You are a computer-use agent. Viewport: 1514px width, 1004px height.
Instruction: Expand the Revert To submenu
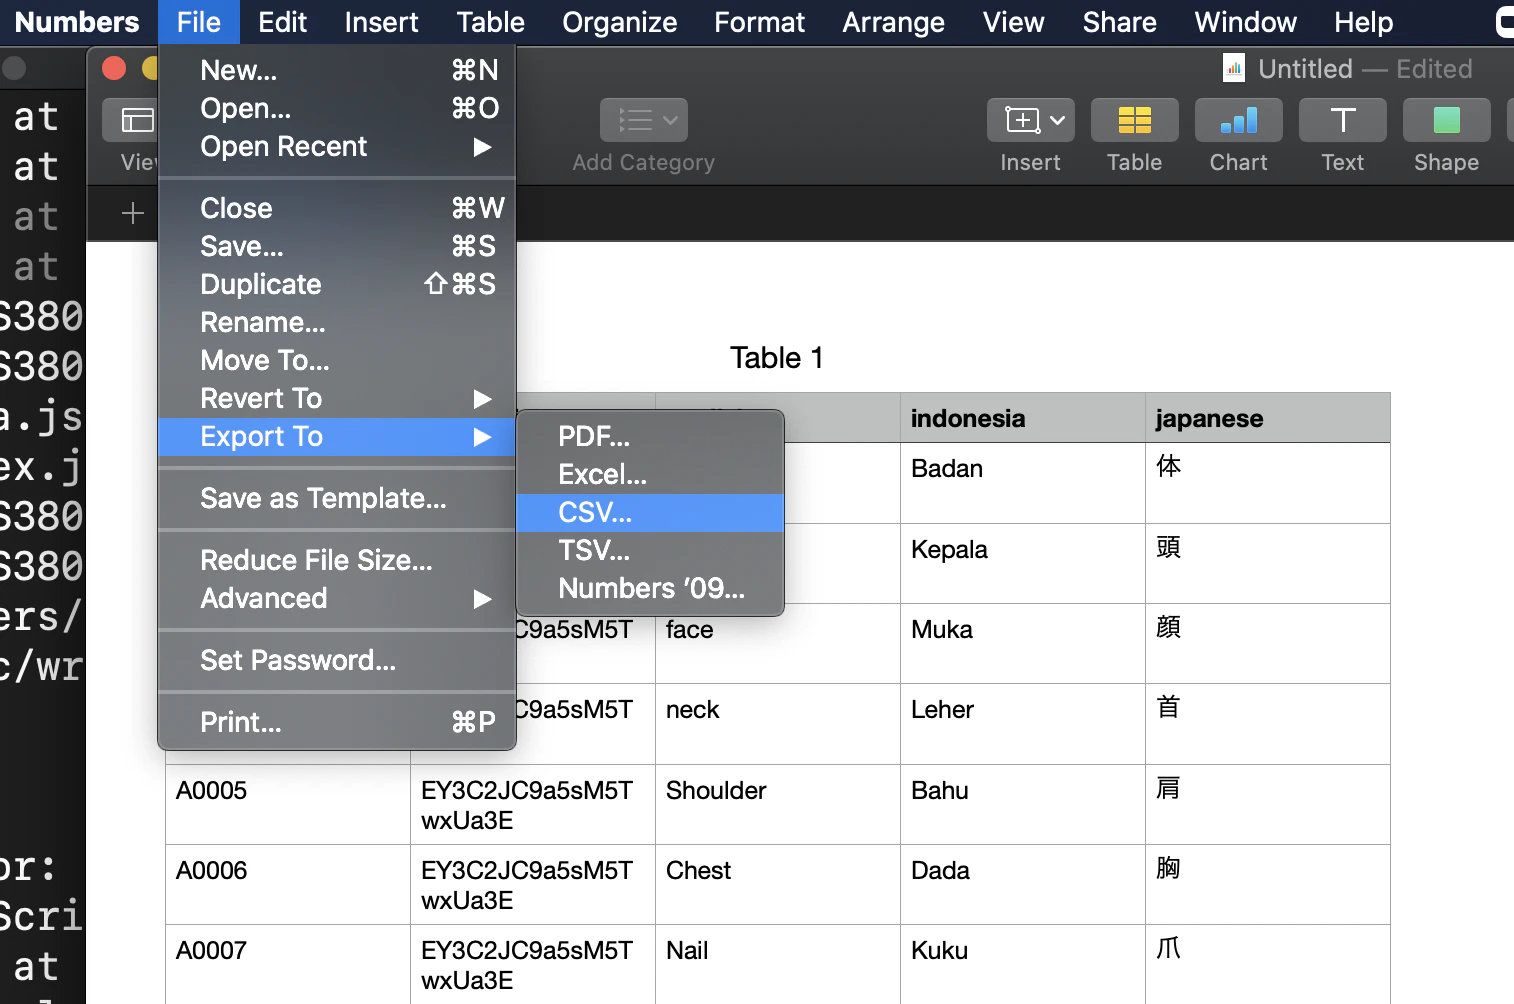(337, 398)
